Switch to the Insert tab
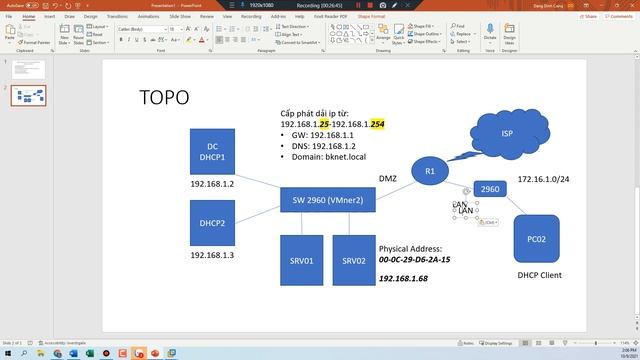Image resolution: width=640 pixels, height=360 pixels. [49, 17]
